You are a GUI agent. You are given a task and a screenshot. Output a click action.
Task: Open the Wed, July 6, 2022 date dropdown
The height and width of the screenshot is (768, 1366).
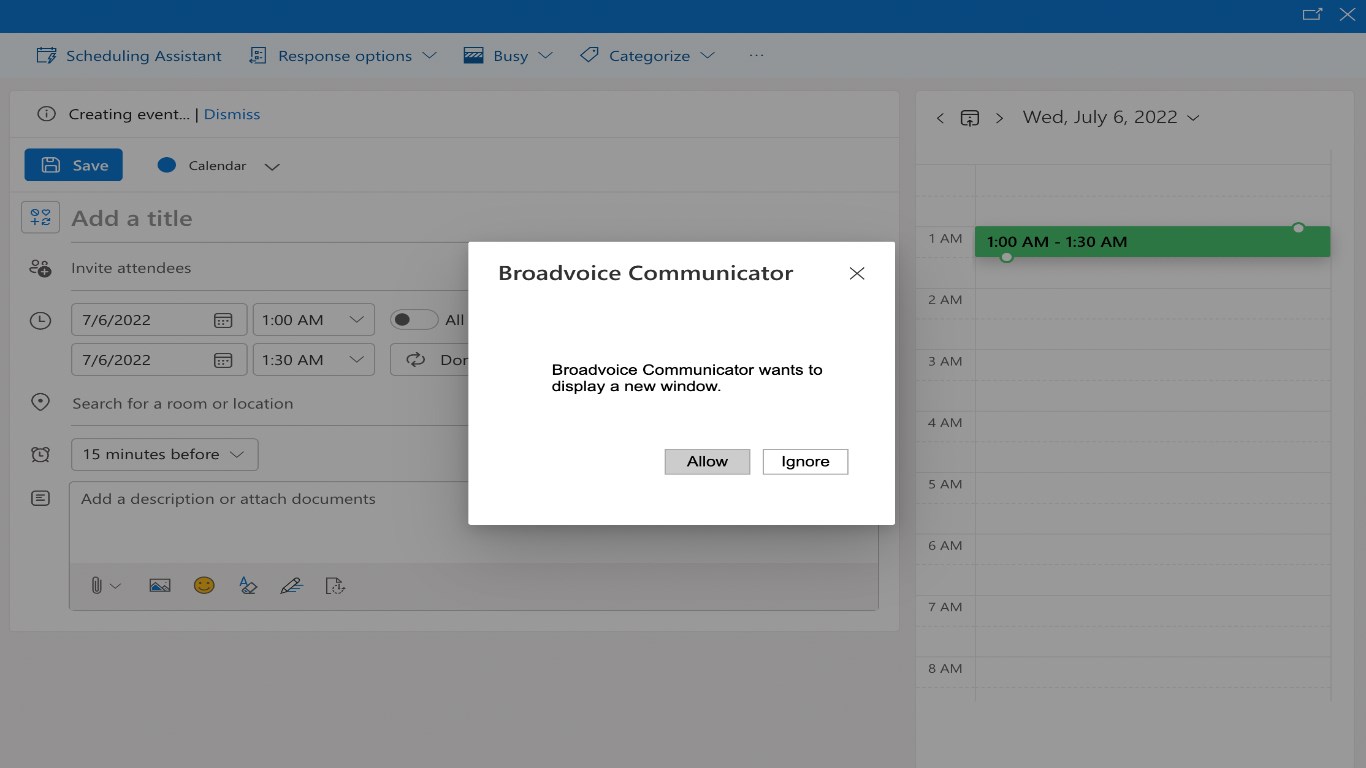(x=1110, y=117)
